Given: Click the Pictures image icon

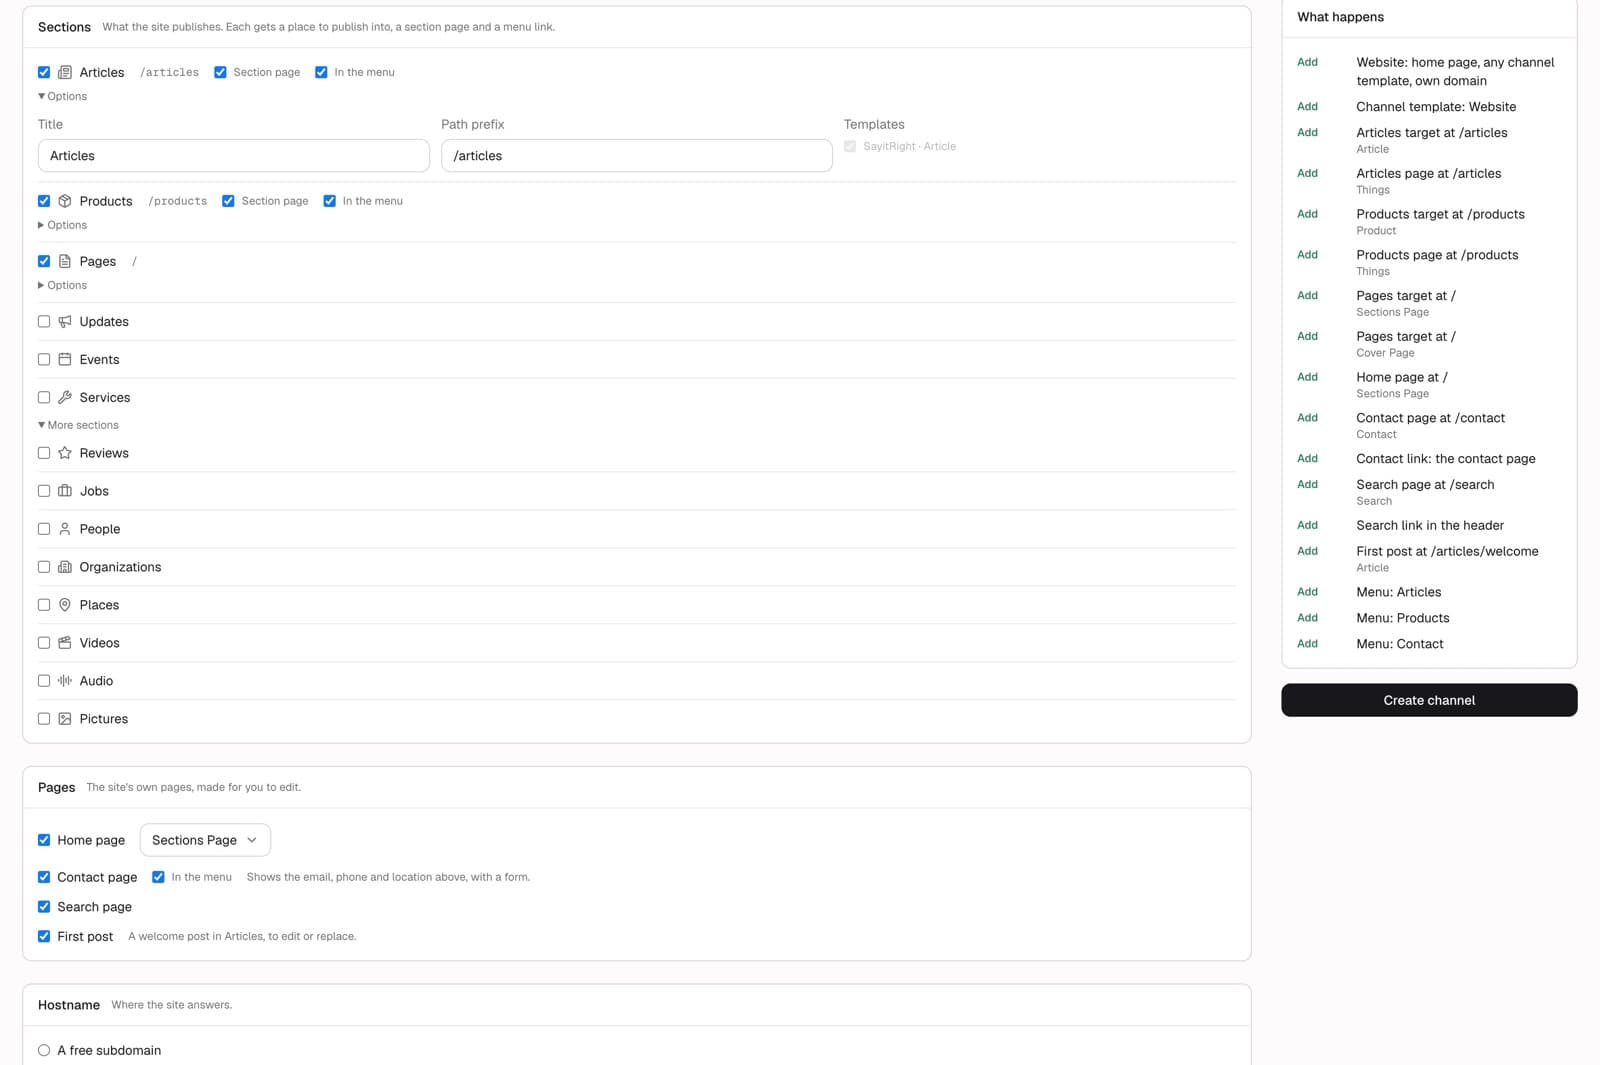Looking at the screenshot, I should [x=65, y=719].
